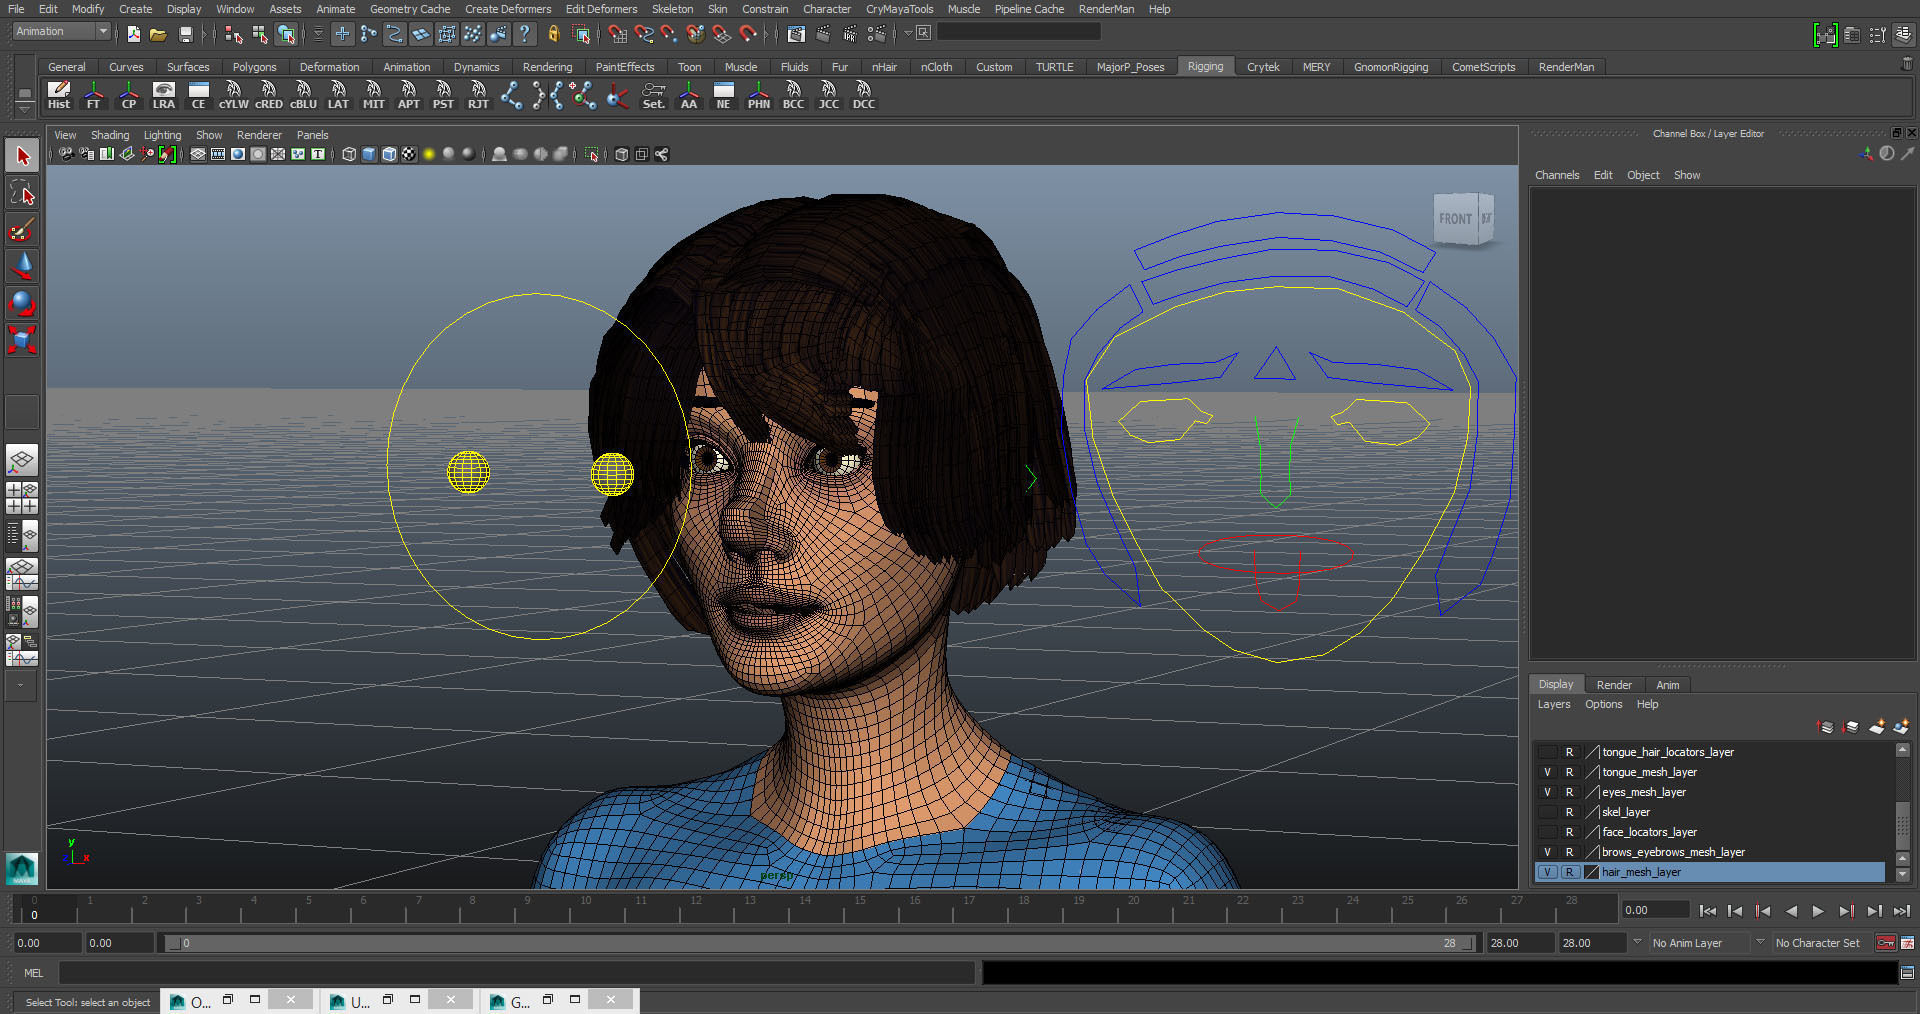Click the LAT shelf button
Image resolution: width=1920 pixels, height=1014 pixels.
click(x=339, y=96)
